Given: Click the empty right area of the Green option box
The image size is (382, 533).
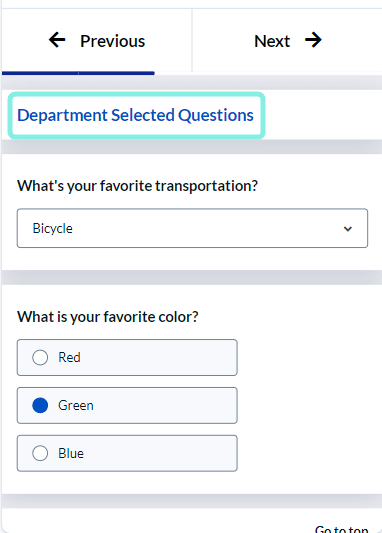Looking at the screenshot, I should tap(167, 406).
